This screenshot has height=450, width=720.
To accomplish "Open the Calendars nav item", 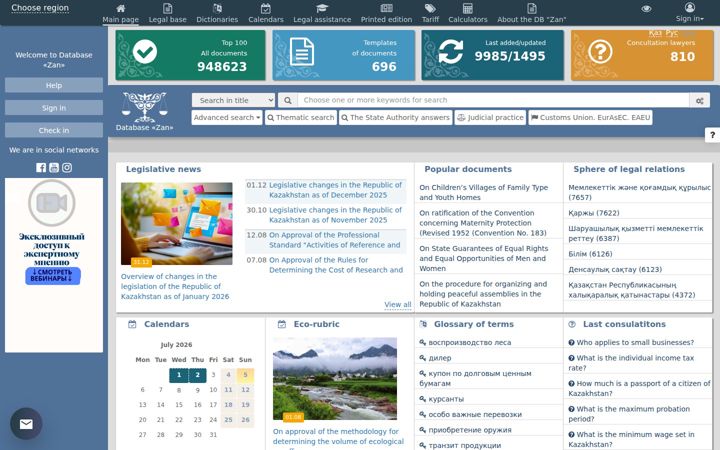I will tap(266, 13).
